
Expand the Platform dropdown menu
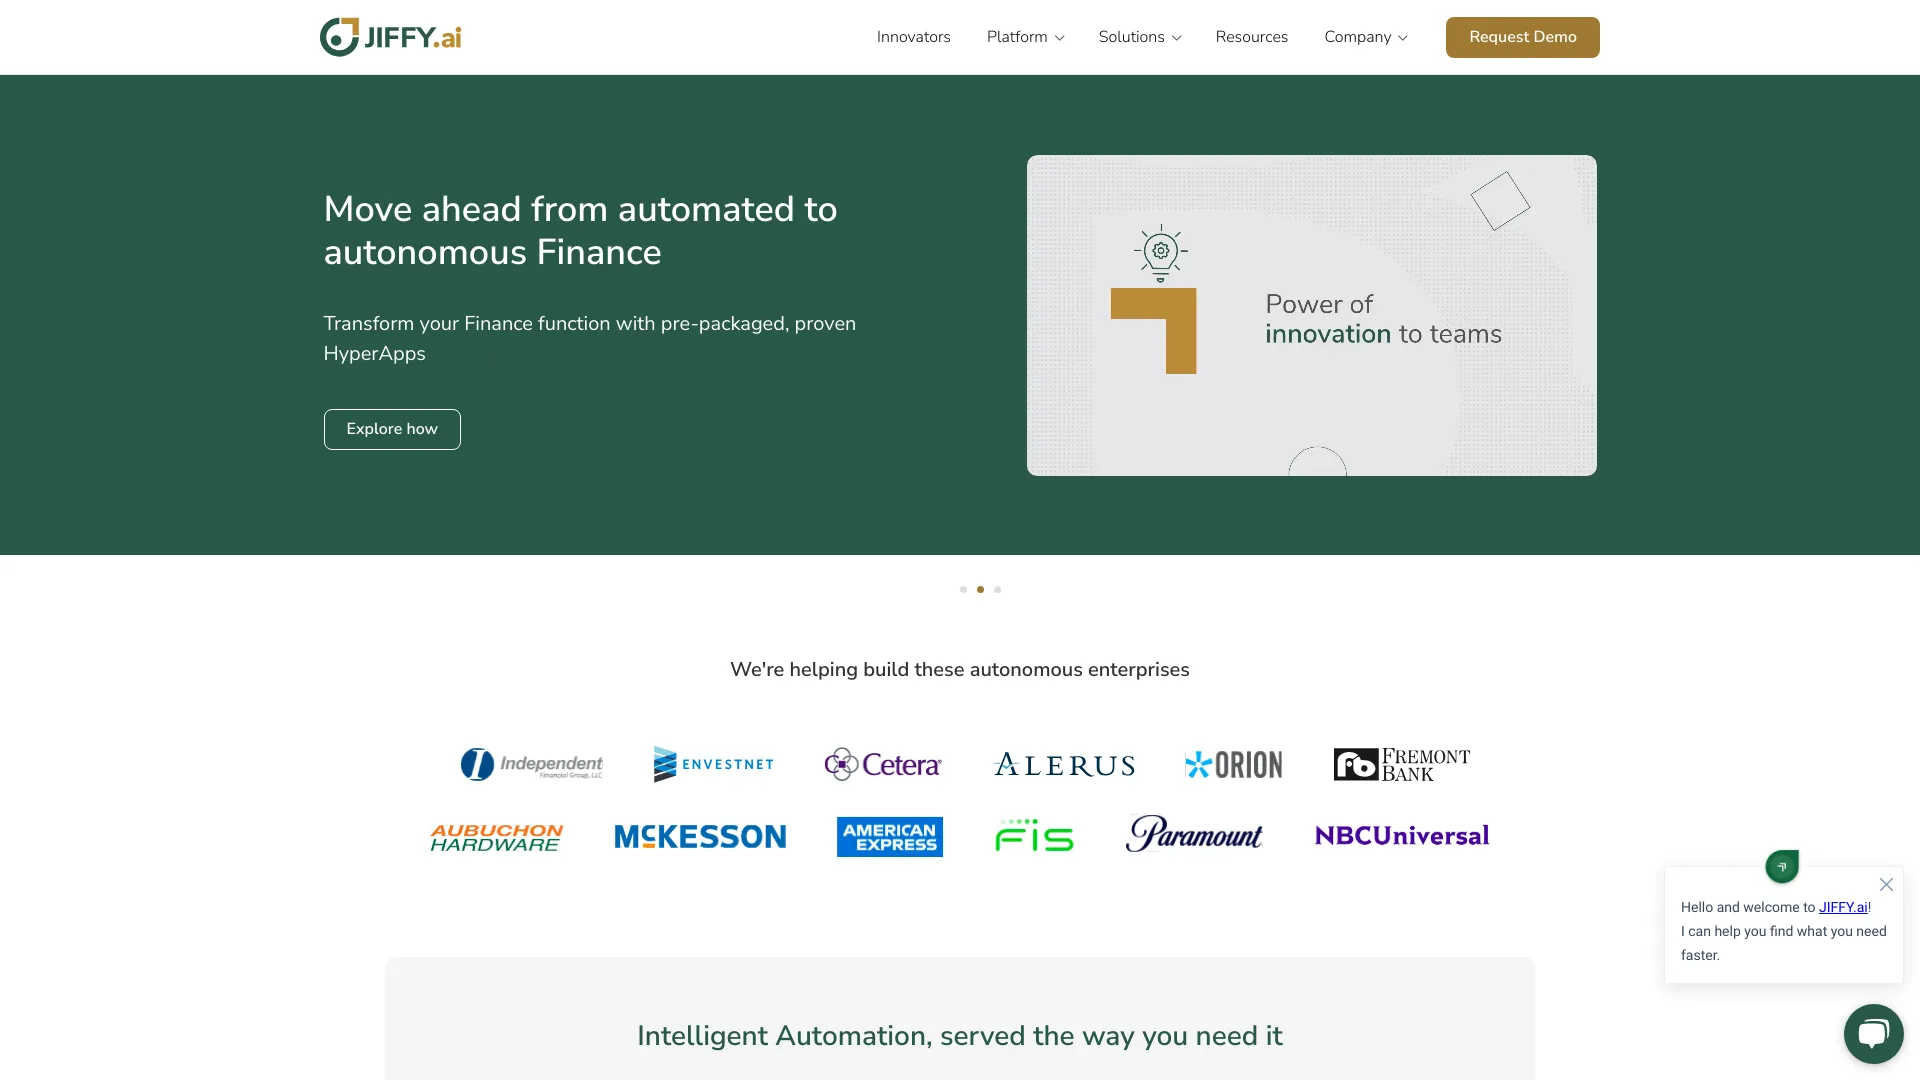[1026, 37]
